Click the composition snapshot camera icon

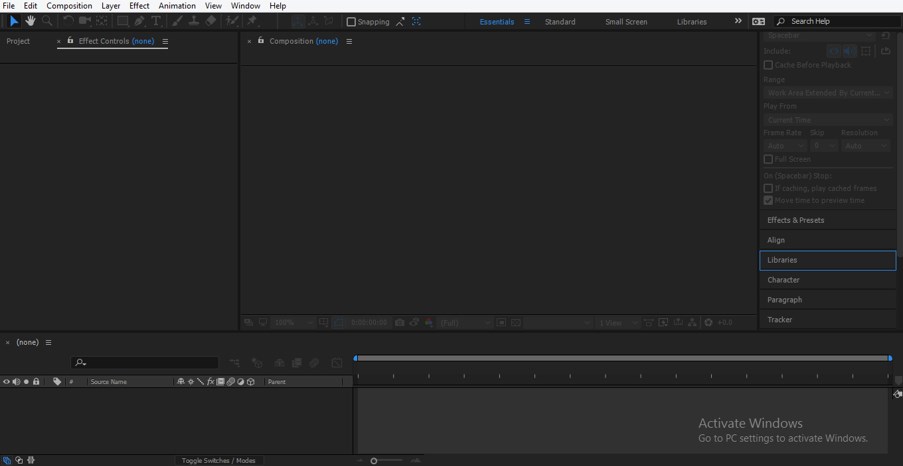400,323
